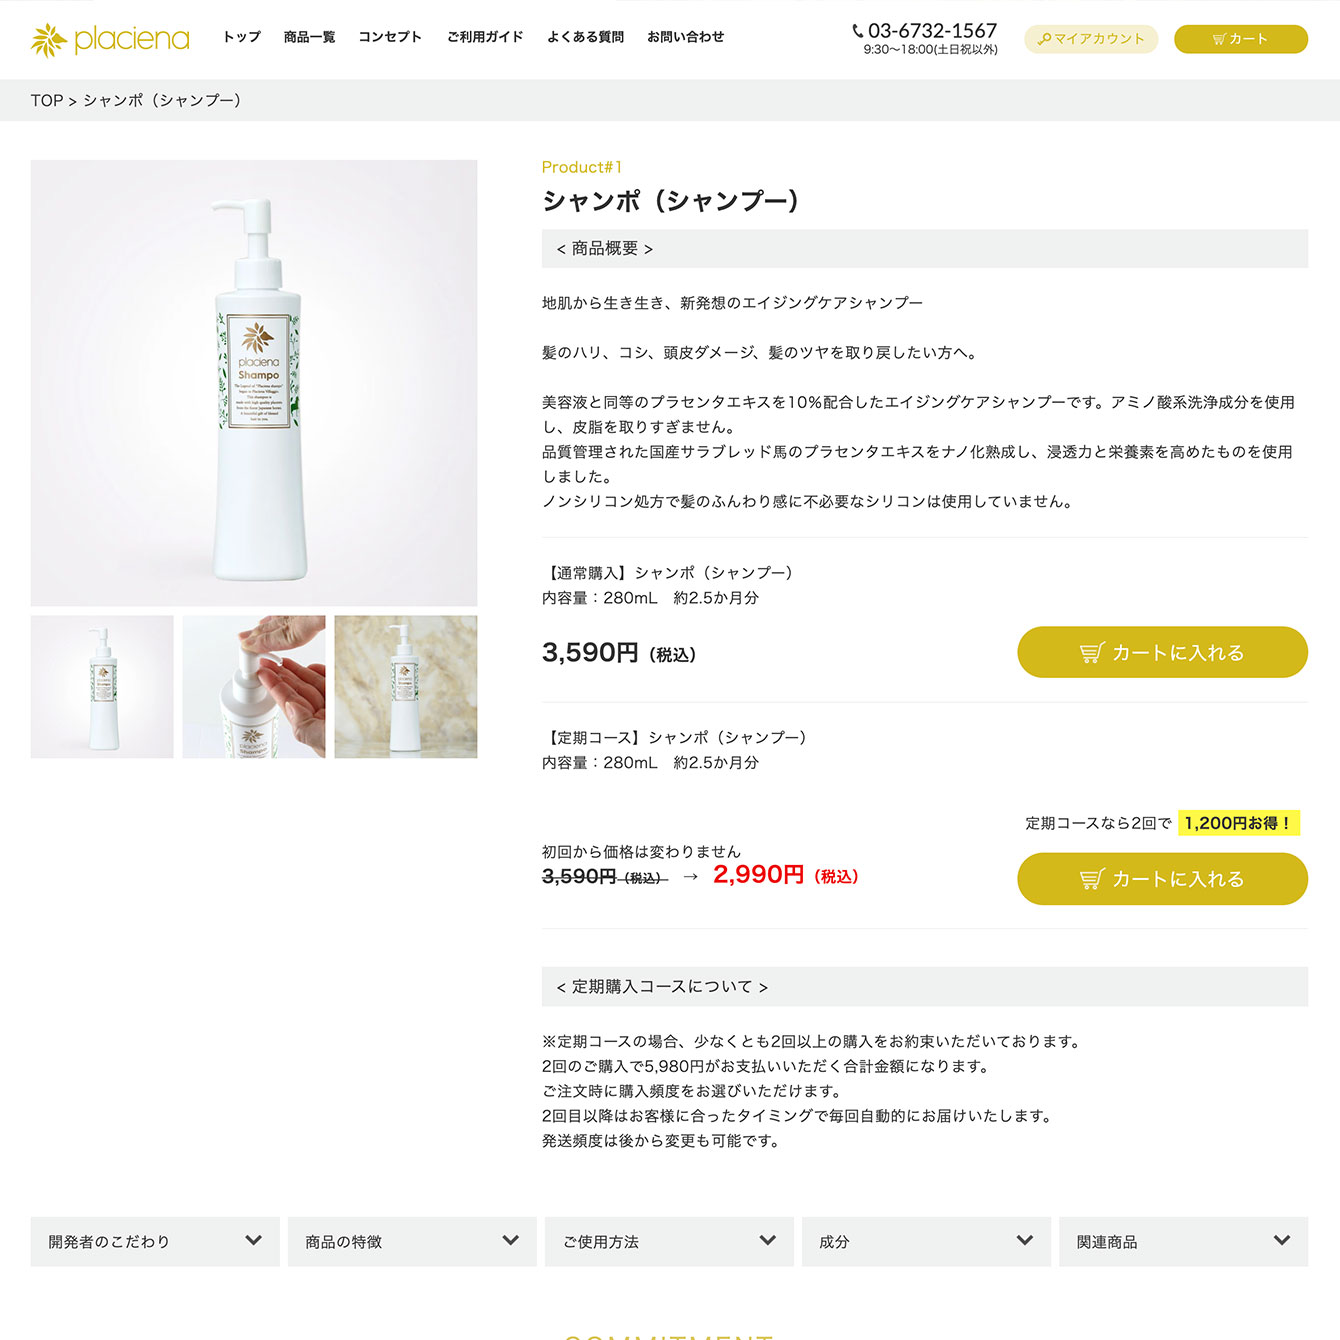Viewport: 1340px width, 1340px height.
Task: Expand the 開発者のこだわり section
Action: (155, 1241)
